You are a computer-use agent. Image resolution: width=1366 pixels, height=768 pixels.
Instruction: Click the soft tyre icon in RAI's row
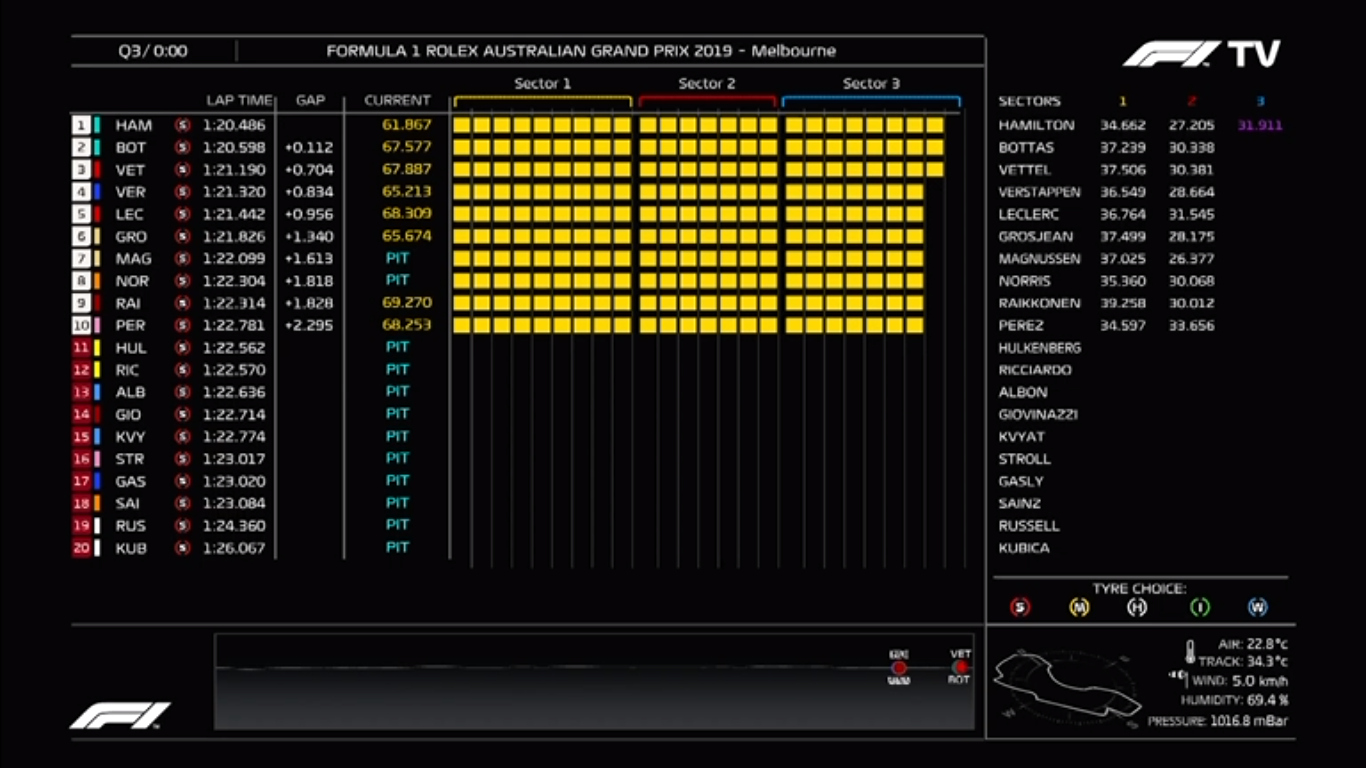pyautogui.click(x=182, y=303)
